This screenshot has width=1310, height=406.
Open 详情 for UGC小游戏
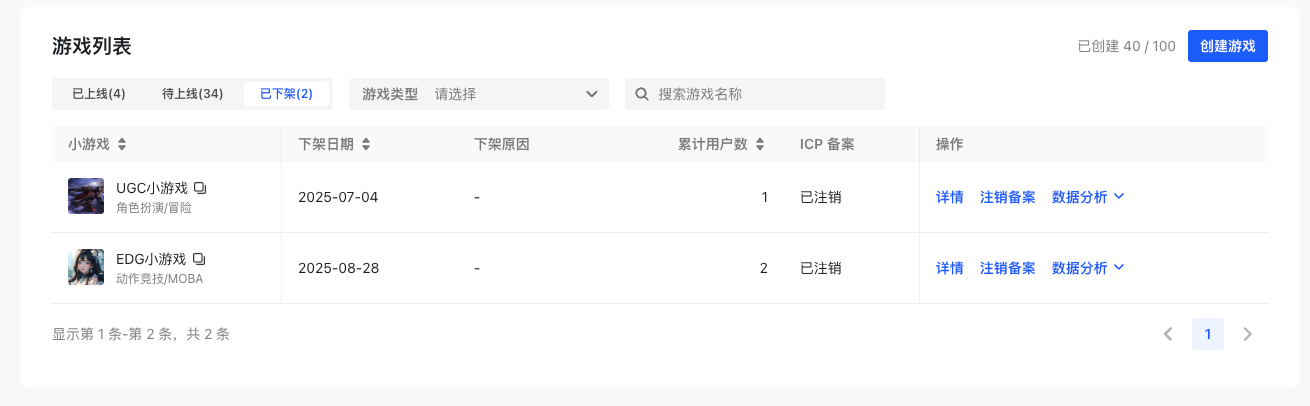949,197
